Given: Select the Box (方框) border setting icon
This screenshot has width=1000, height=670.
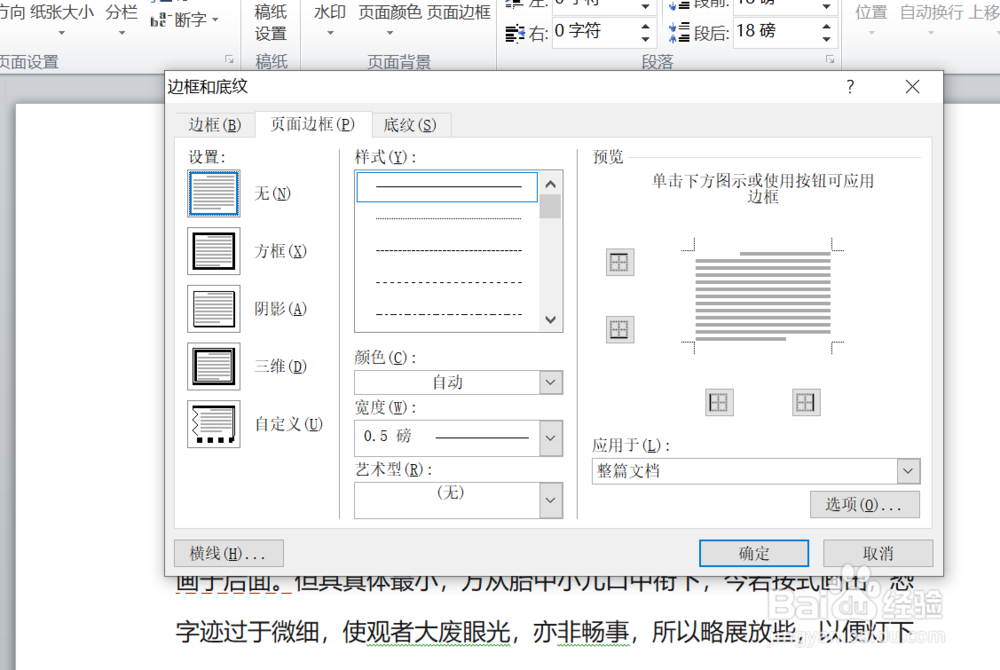Looking at the screenshot, I should click(214, 251).
